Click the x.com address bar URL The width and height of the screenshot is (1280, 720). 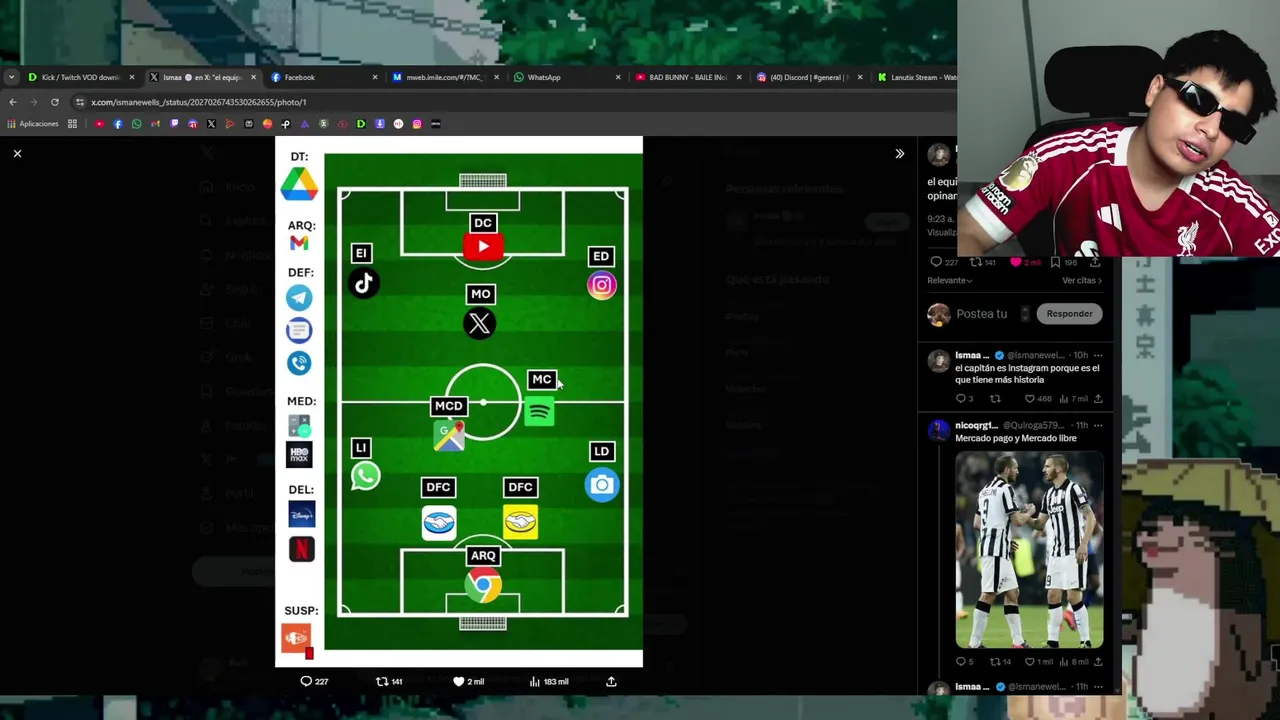198,102
